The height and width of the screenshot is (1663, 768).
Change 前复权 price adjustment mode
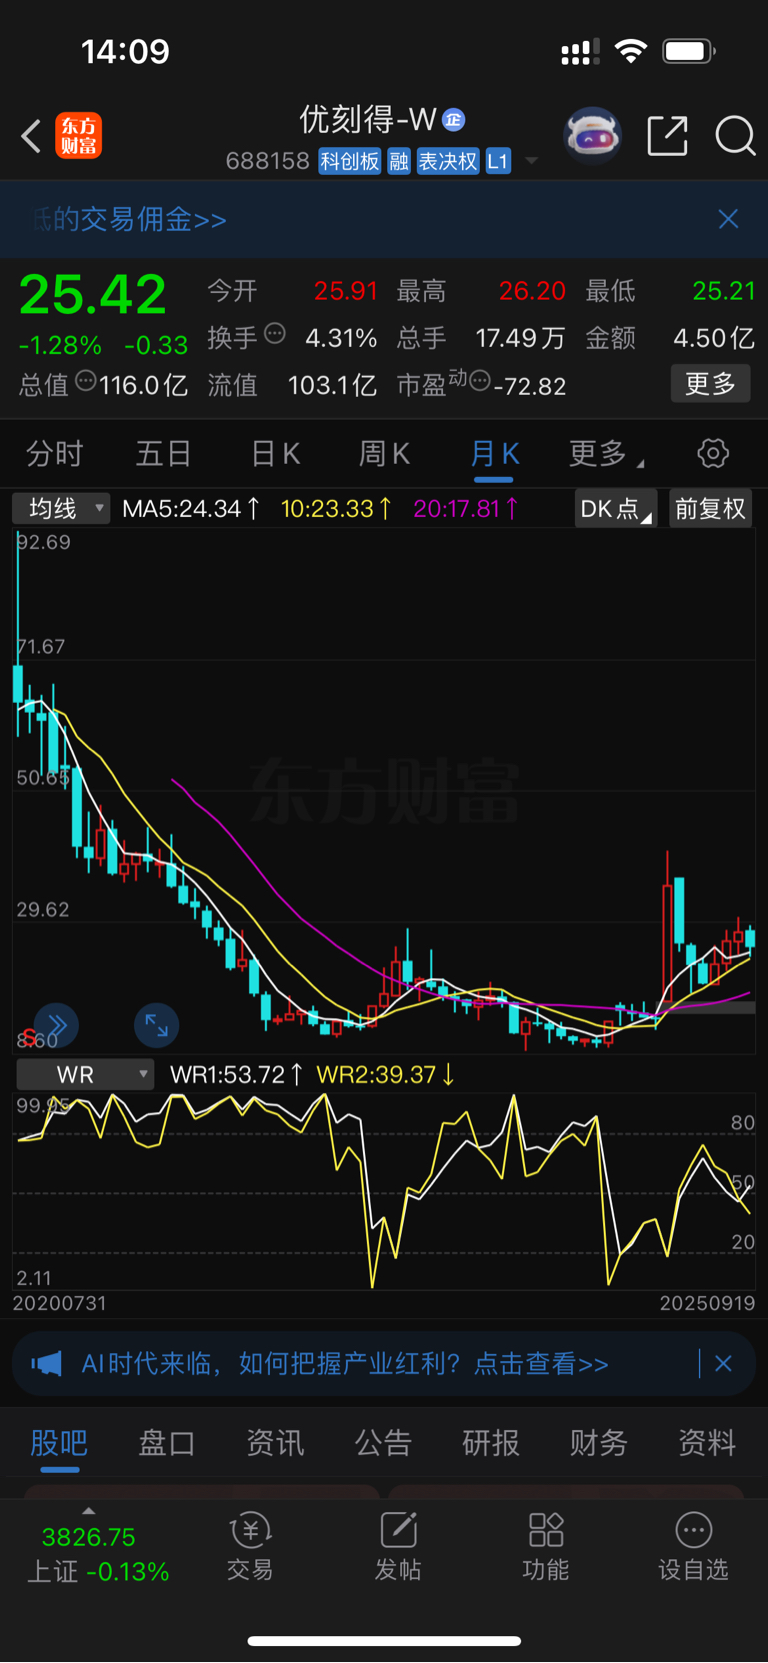710,509
